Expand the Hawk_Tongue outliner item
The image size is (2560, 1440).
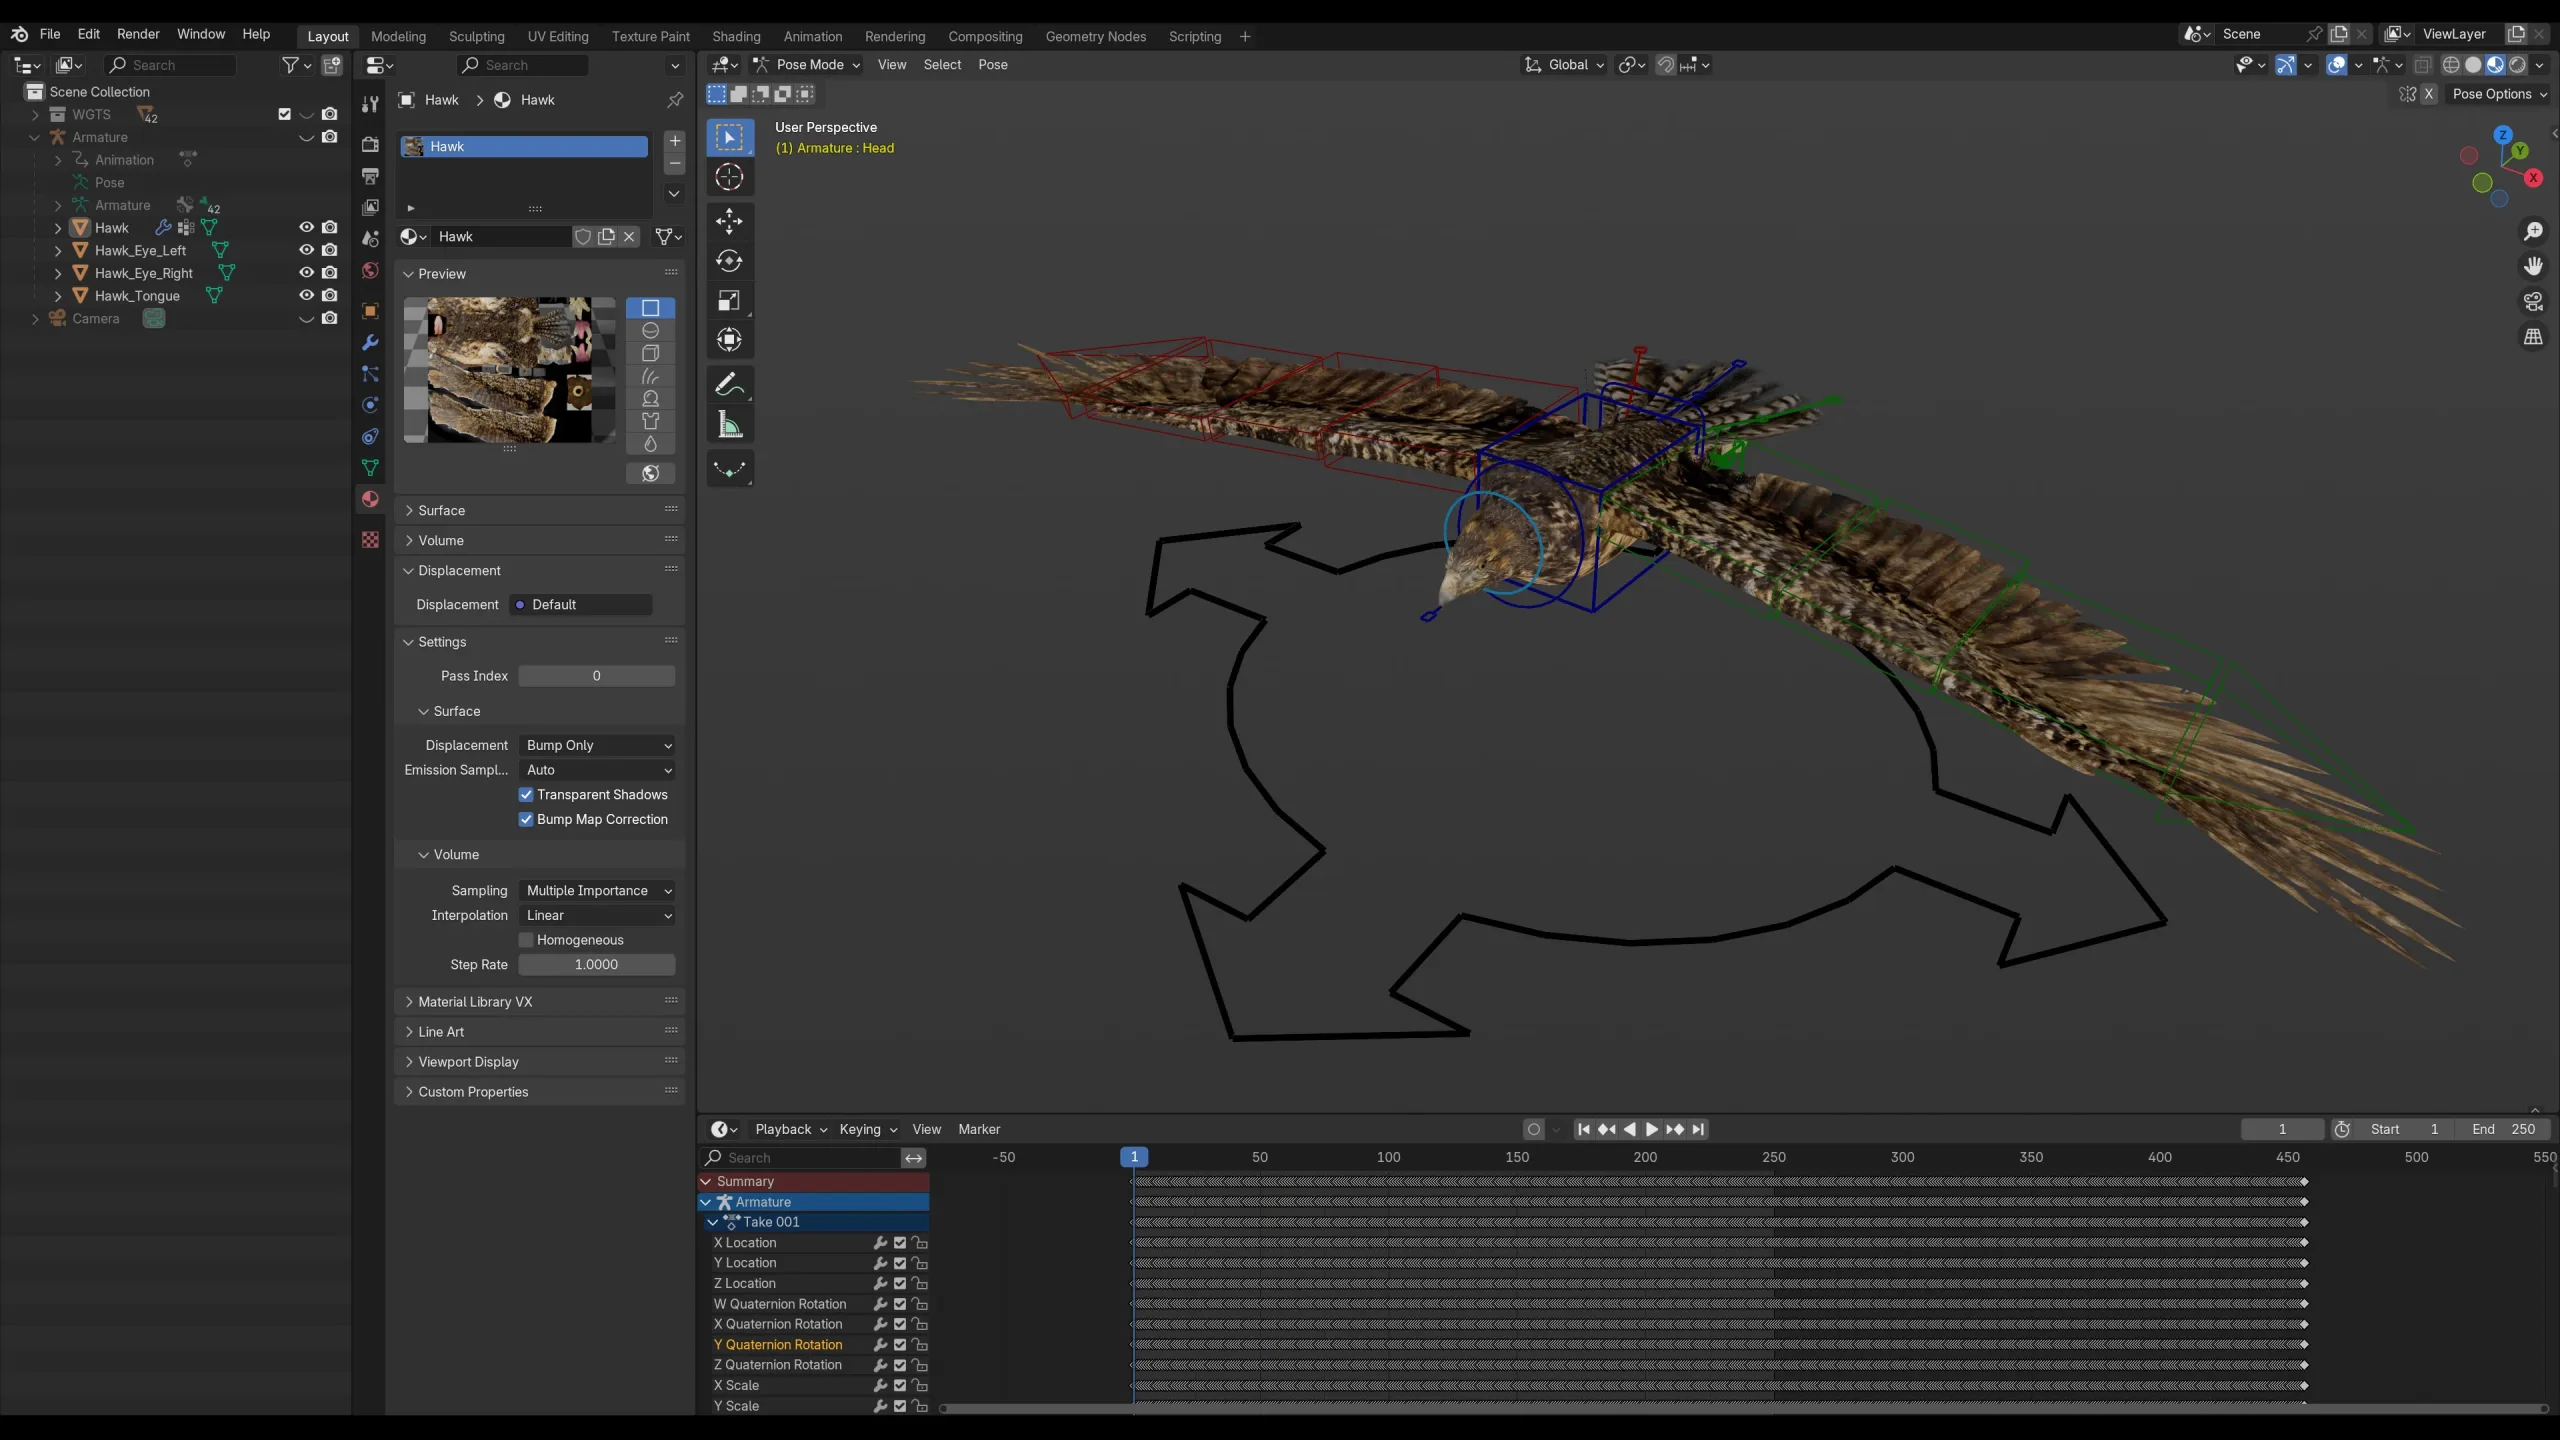(x=57, y=295)
